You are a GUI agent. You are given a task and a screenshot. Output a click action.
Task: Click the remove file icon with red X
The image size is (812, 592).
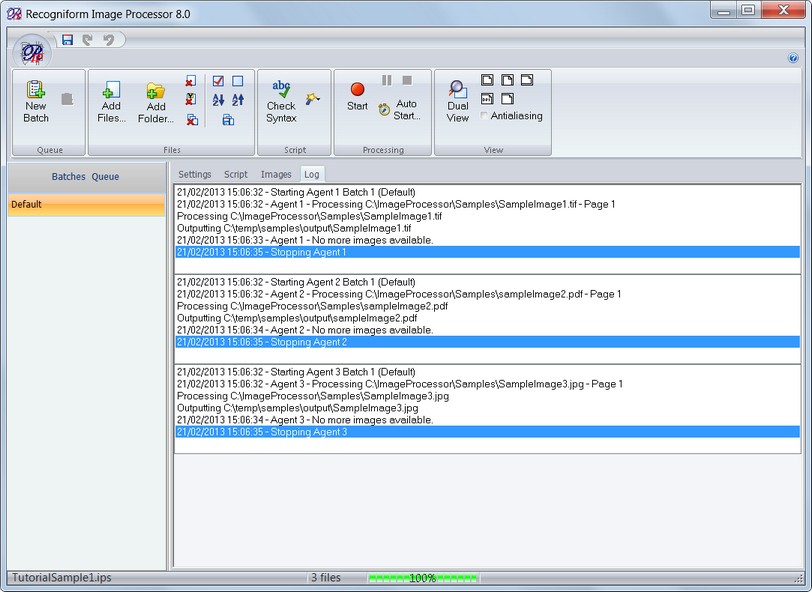click(x=191, y=81)
